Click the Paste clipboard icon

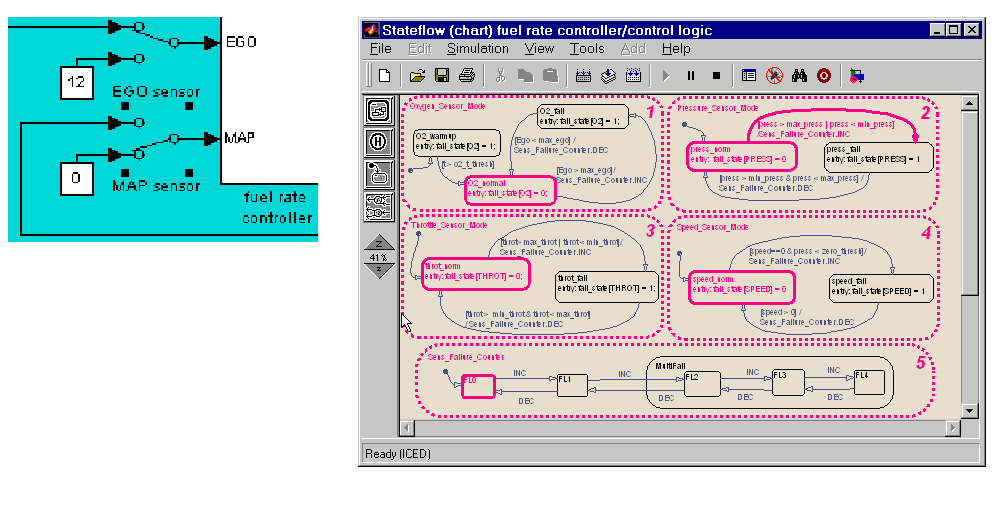point(550,76)
